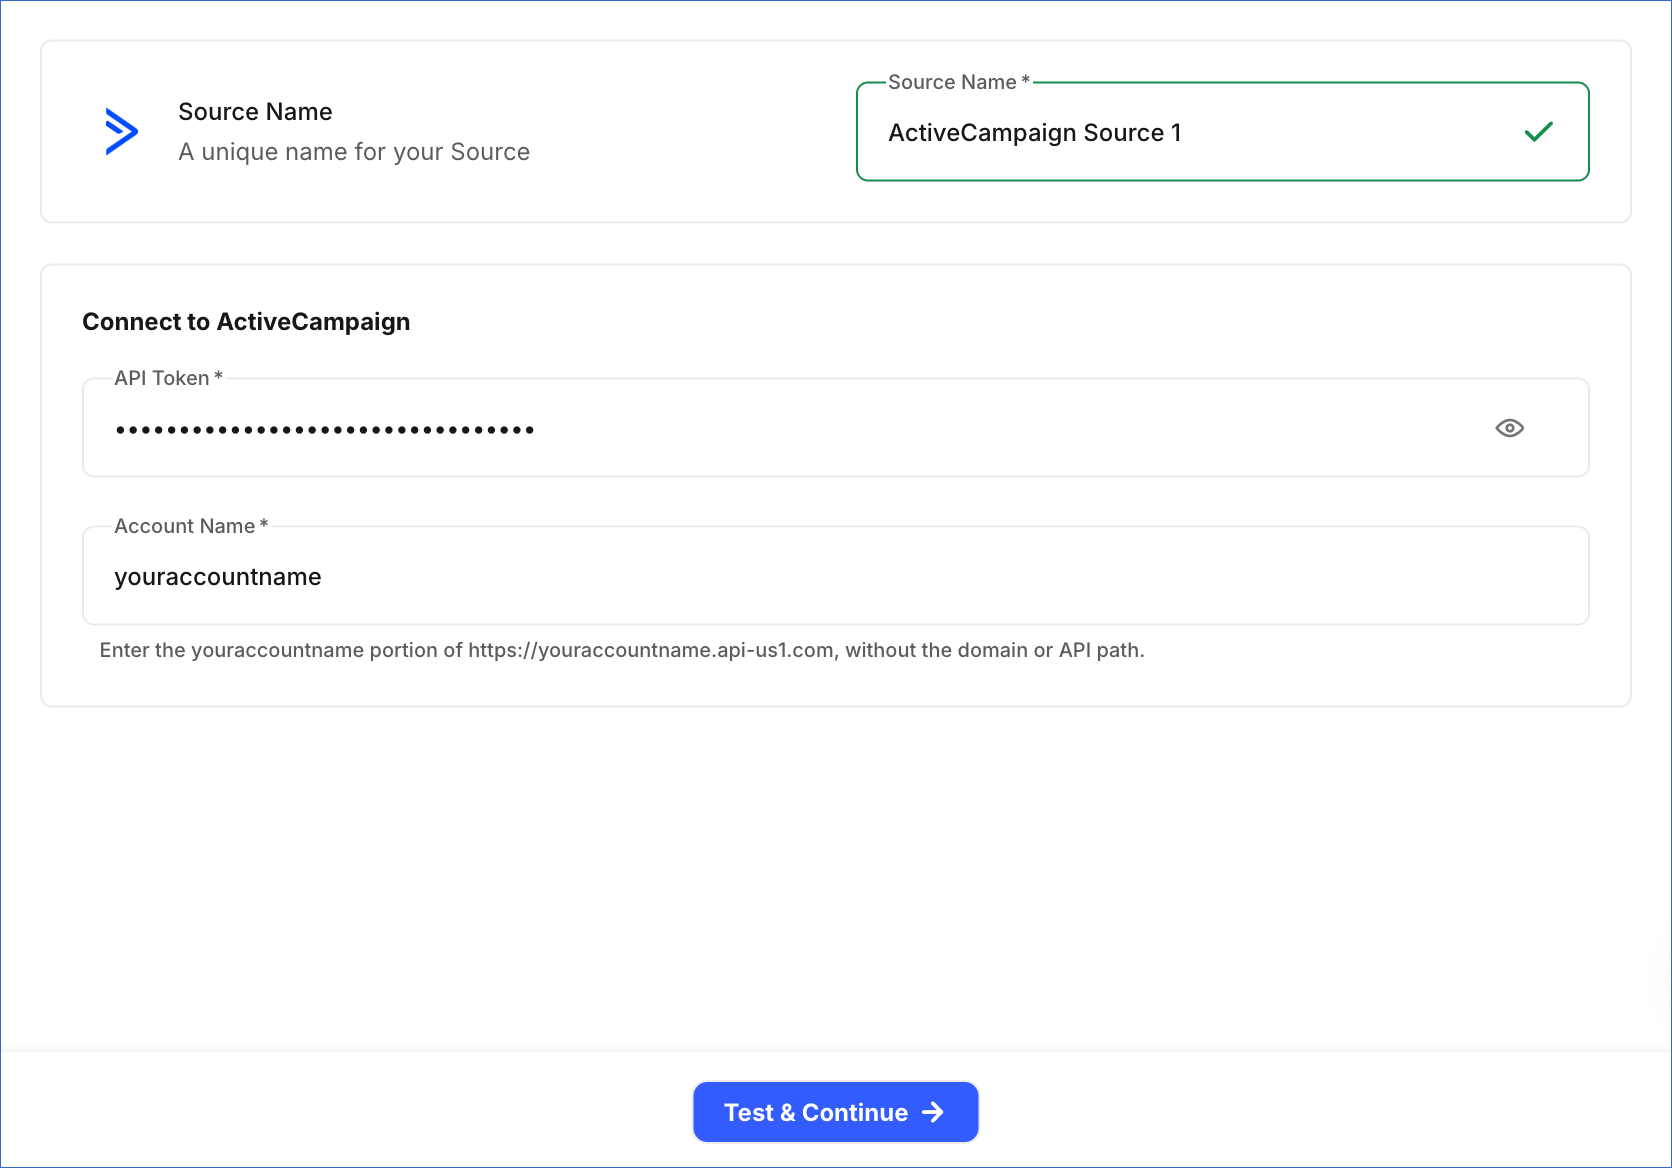Click the account name helper text

[622, 650]
